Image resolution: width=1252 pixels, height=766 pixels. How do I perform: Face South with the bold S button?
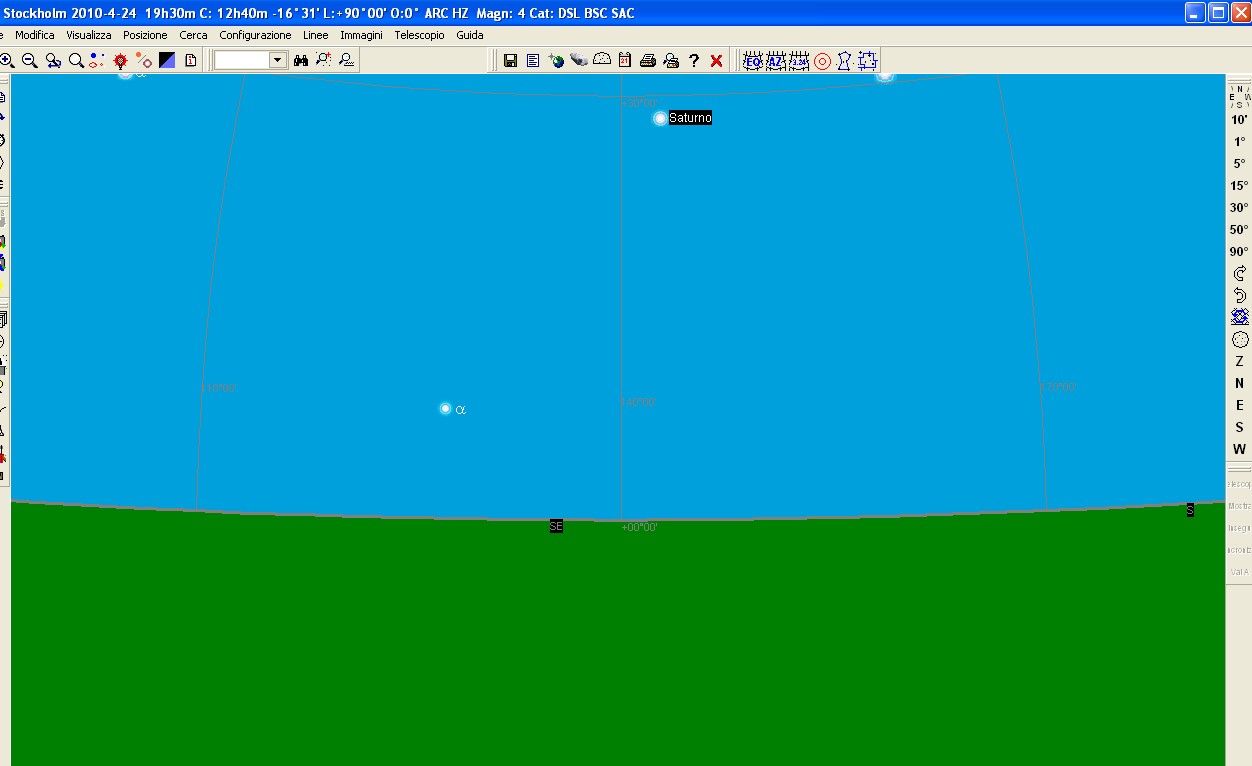1240,428
